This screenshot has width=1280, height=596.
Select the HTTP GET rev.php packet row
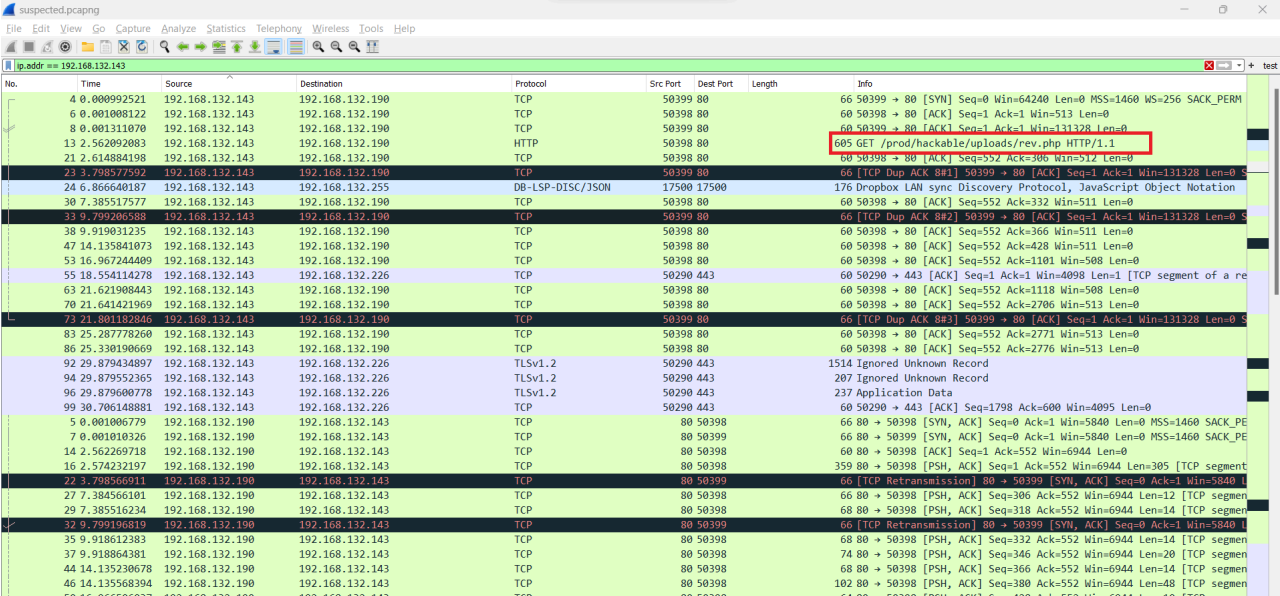coord(600,143)
